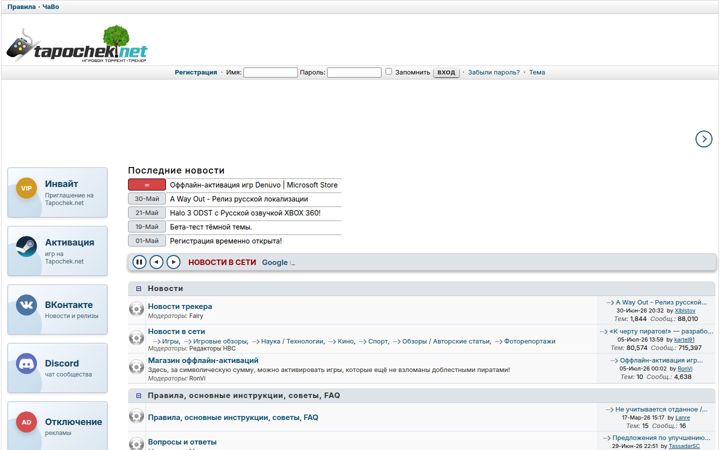
Task: Open Магазин оффлайн-активаций forum
Action: coord(203,360)
